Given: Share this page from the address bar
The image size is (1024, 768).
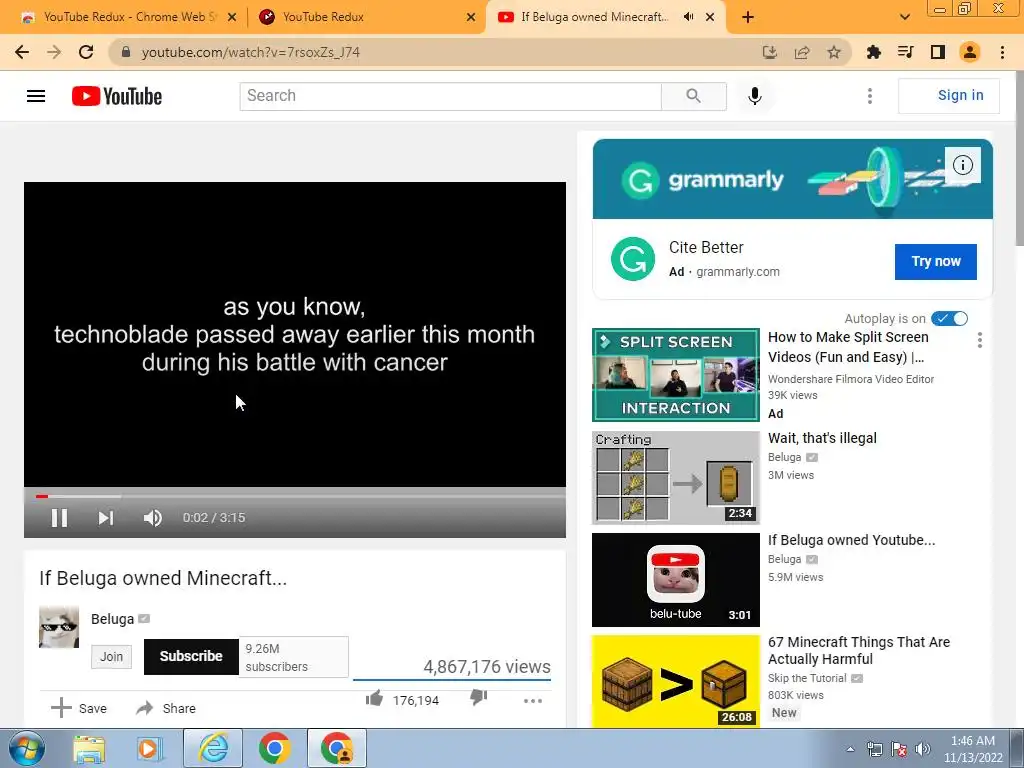Looking at the screenshot, I should (x=802, y=52).
